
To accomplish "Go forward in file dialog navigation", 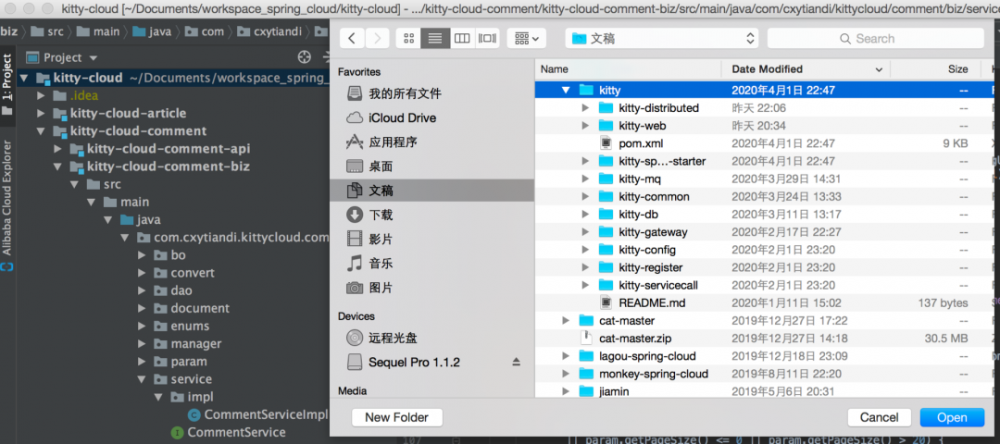I will [x=377, y=38].
